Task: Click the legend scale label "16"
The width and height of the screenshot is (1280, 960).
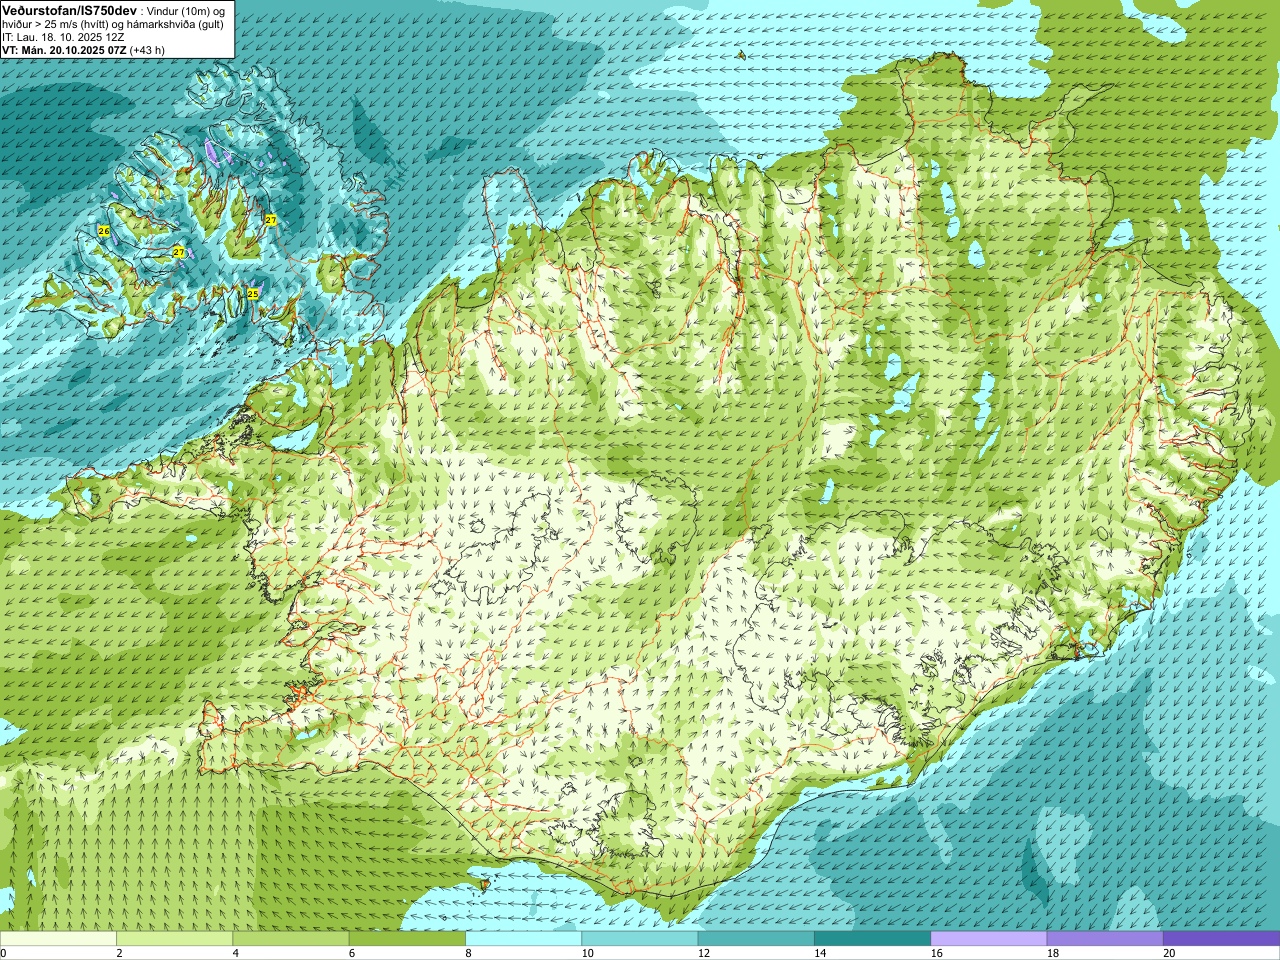Action: click(x=937, y=953)
